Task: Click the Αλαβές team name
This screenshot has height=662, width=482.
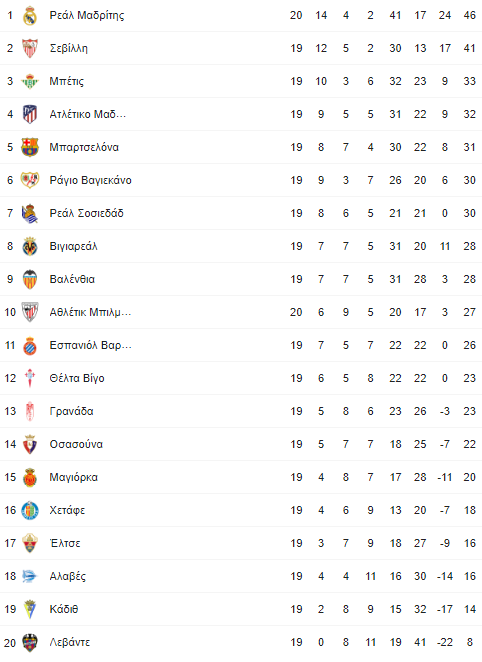Action: tap(68, 576)
